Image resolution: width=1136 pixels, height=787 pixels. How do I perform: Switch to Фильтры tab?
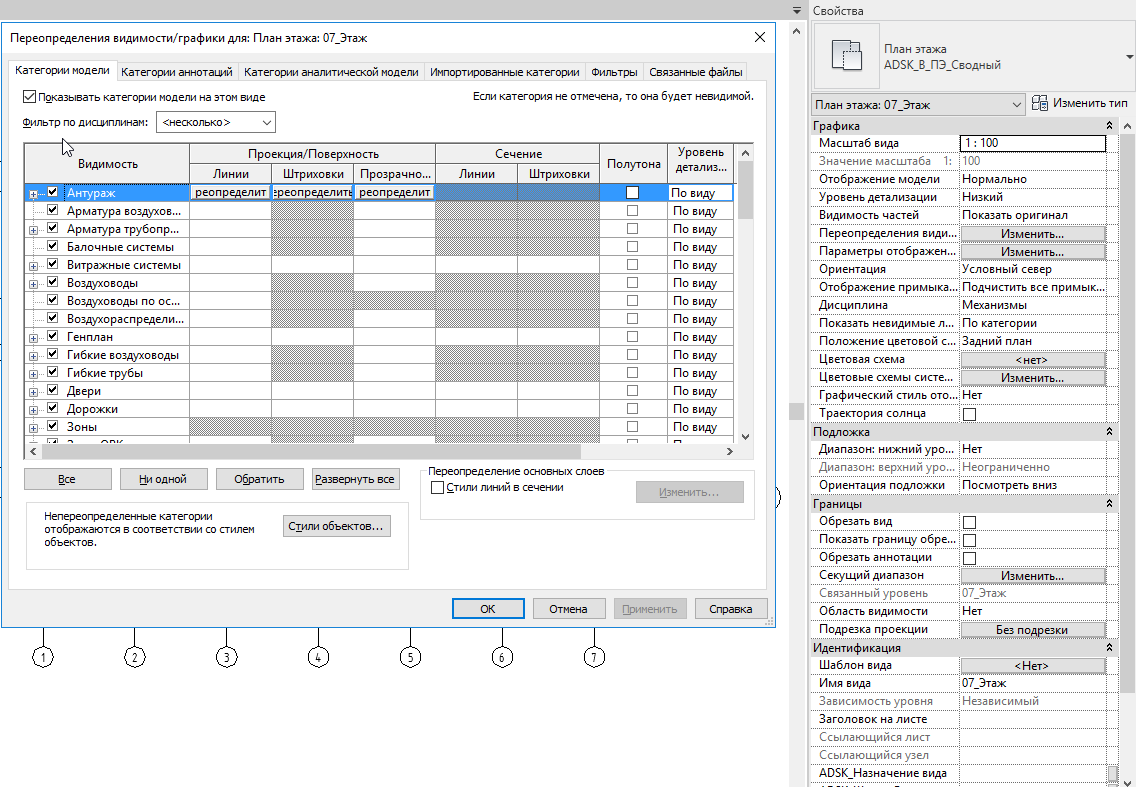(x=614, y=72)
